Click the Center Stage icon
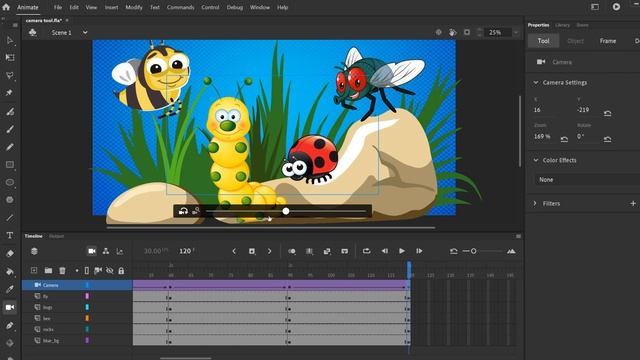Screen dimensions: 640x360 pos(438,32)
